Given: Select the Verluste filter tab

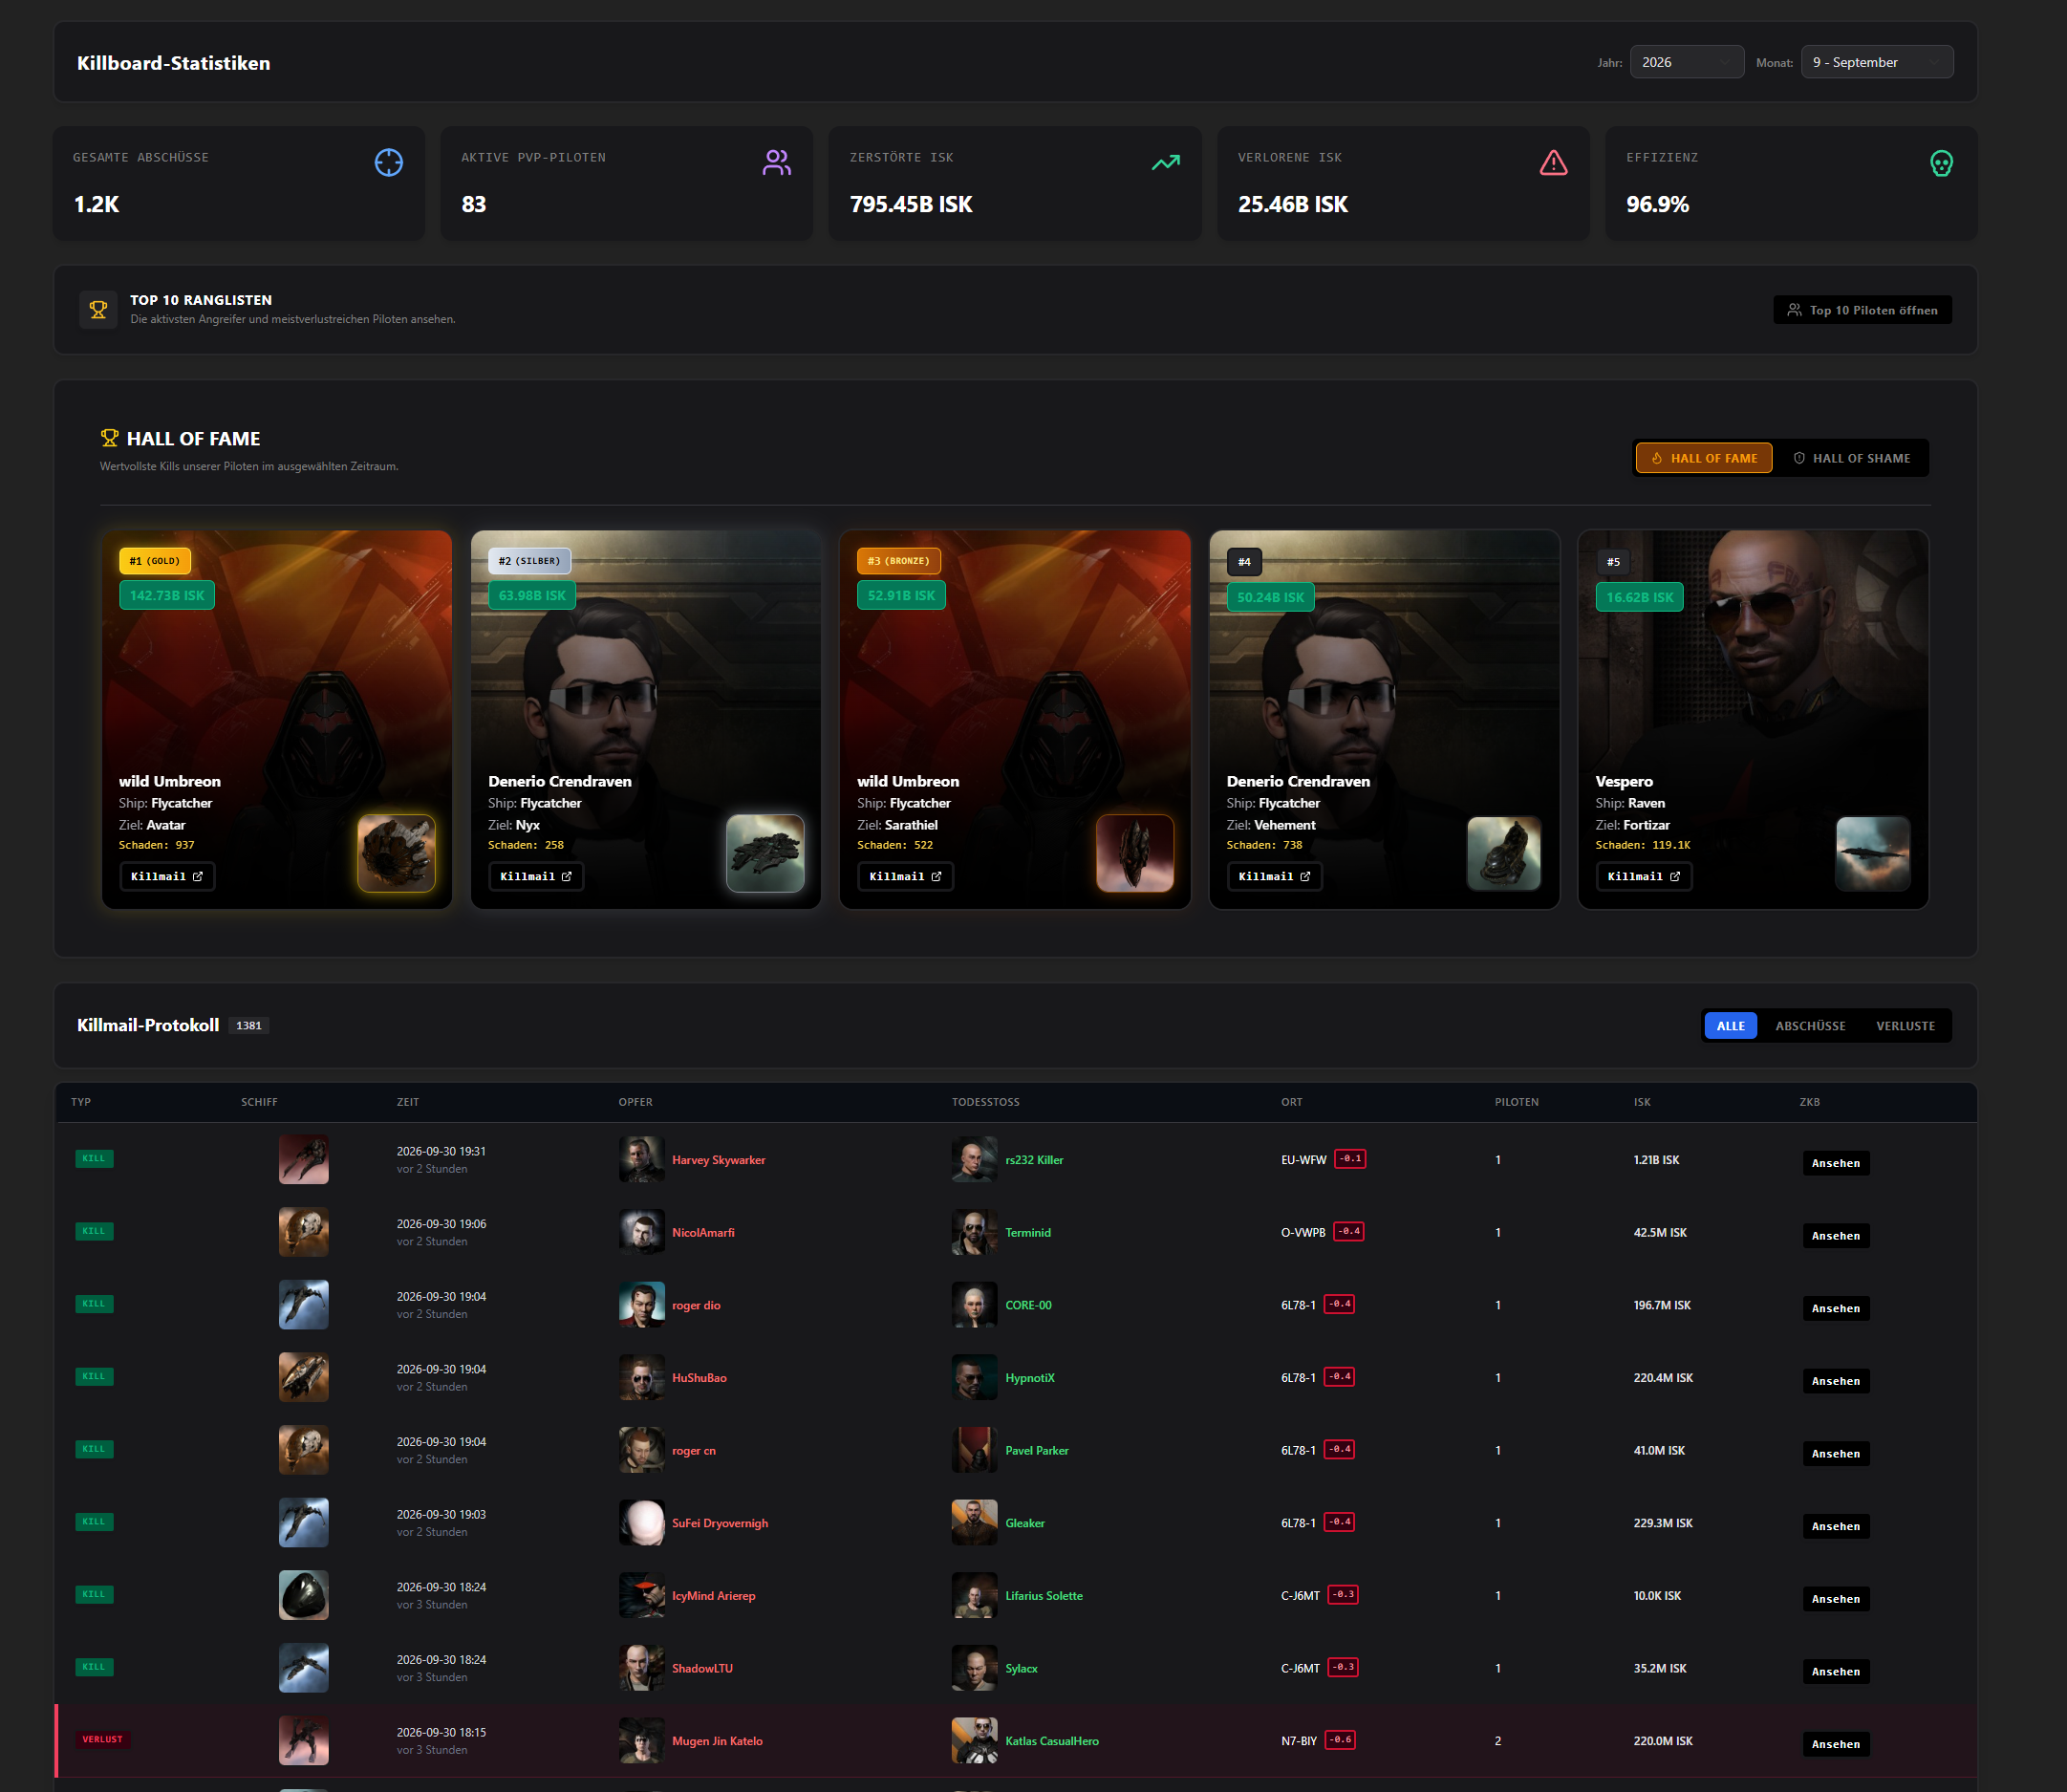Looking at the screenshot, I should [1905, 1026].
